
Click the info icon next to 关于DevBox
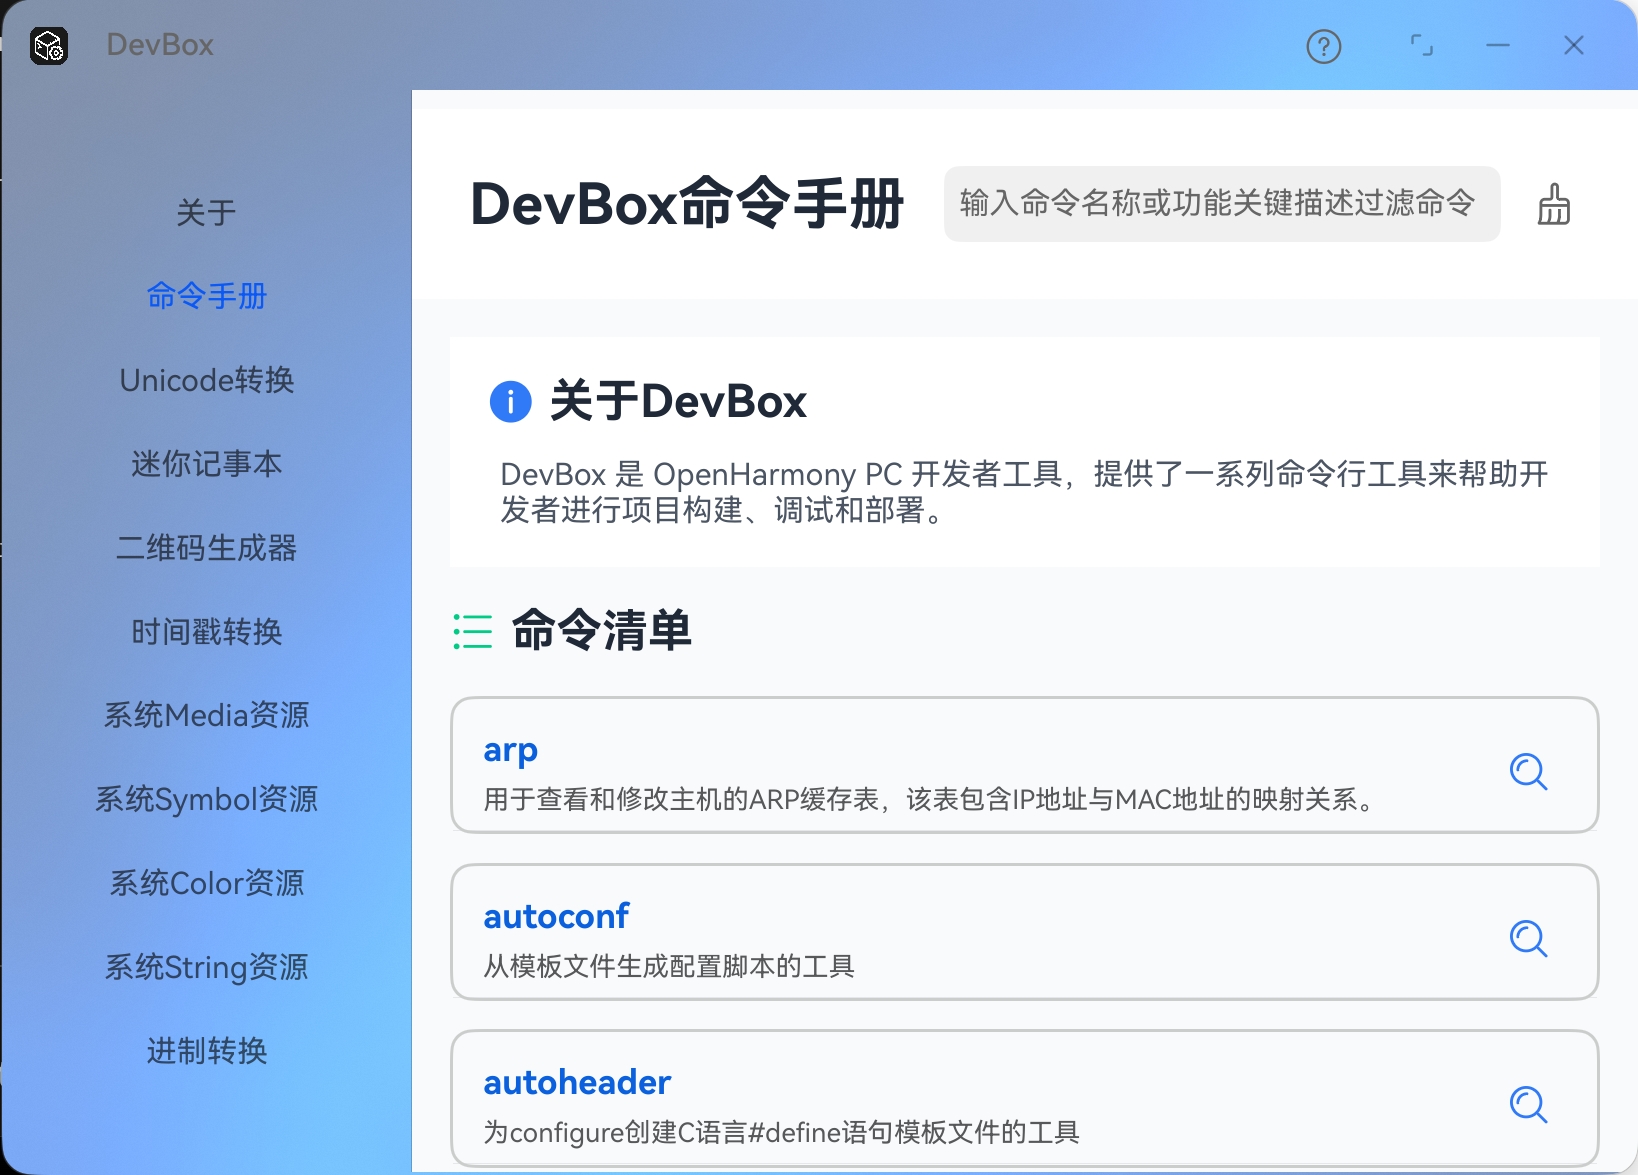click(x=510, y=402)
